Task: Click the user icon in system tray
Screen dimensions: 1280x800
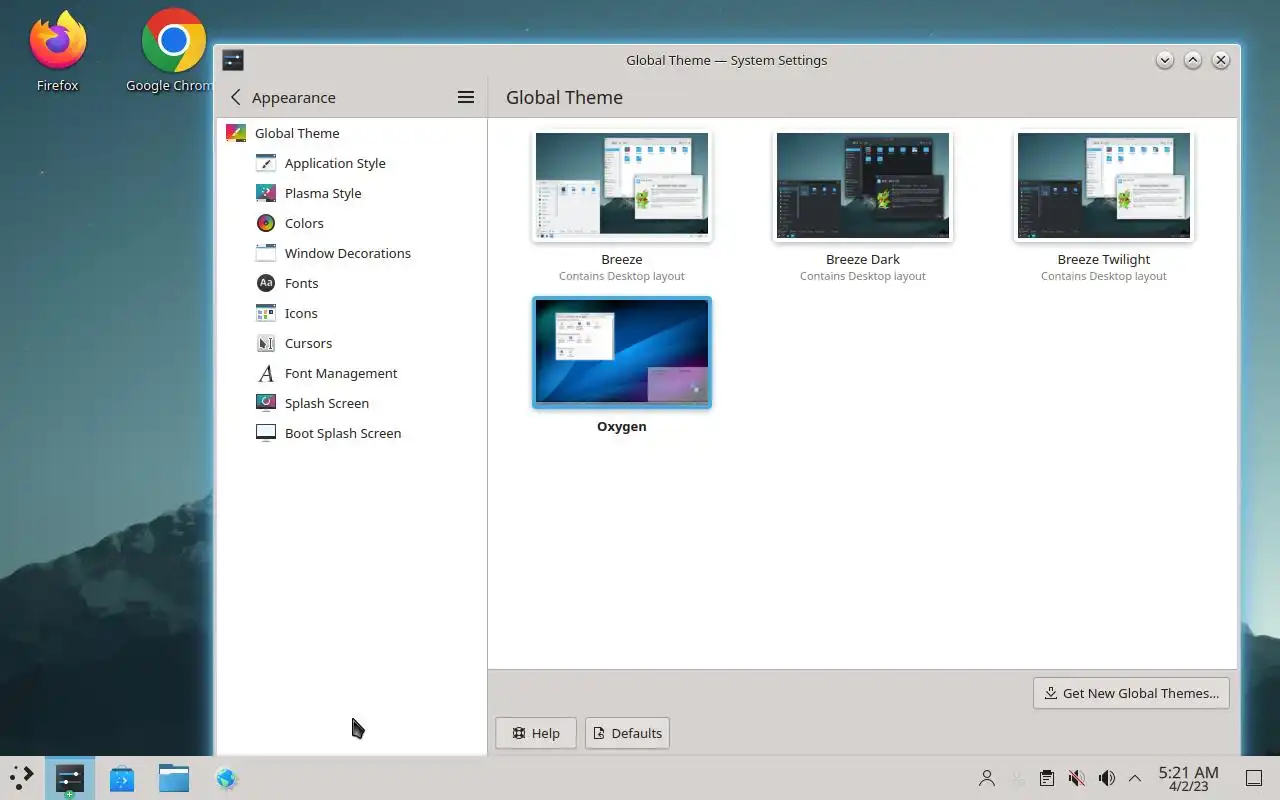Action: click(987, 778)
